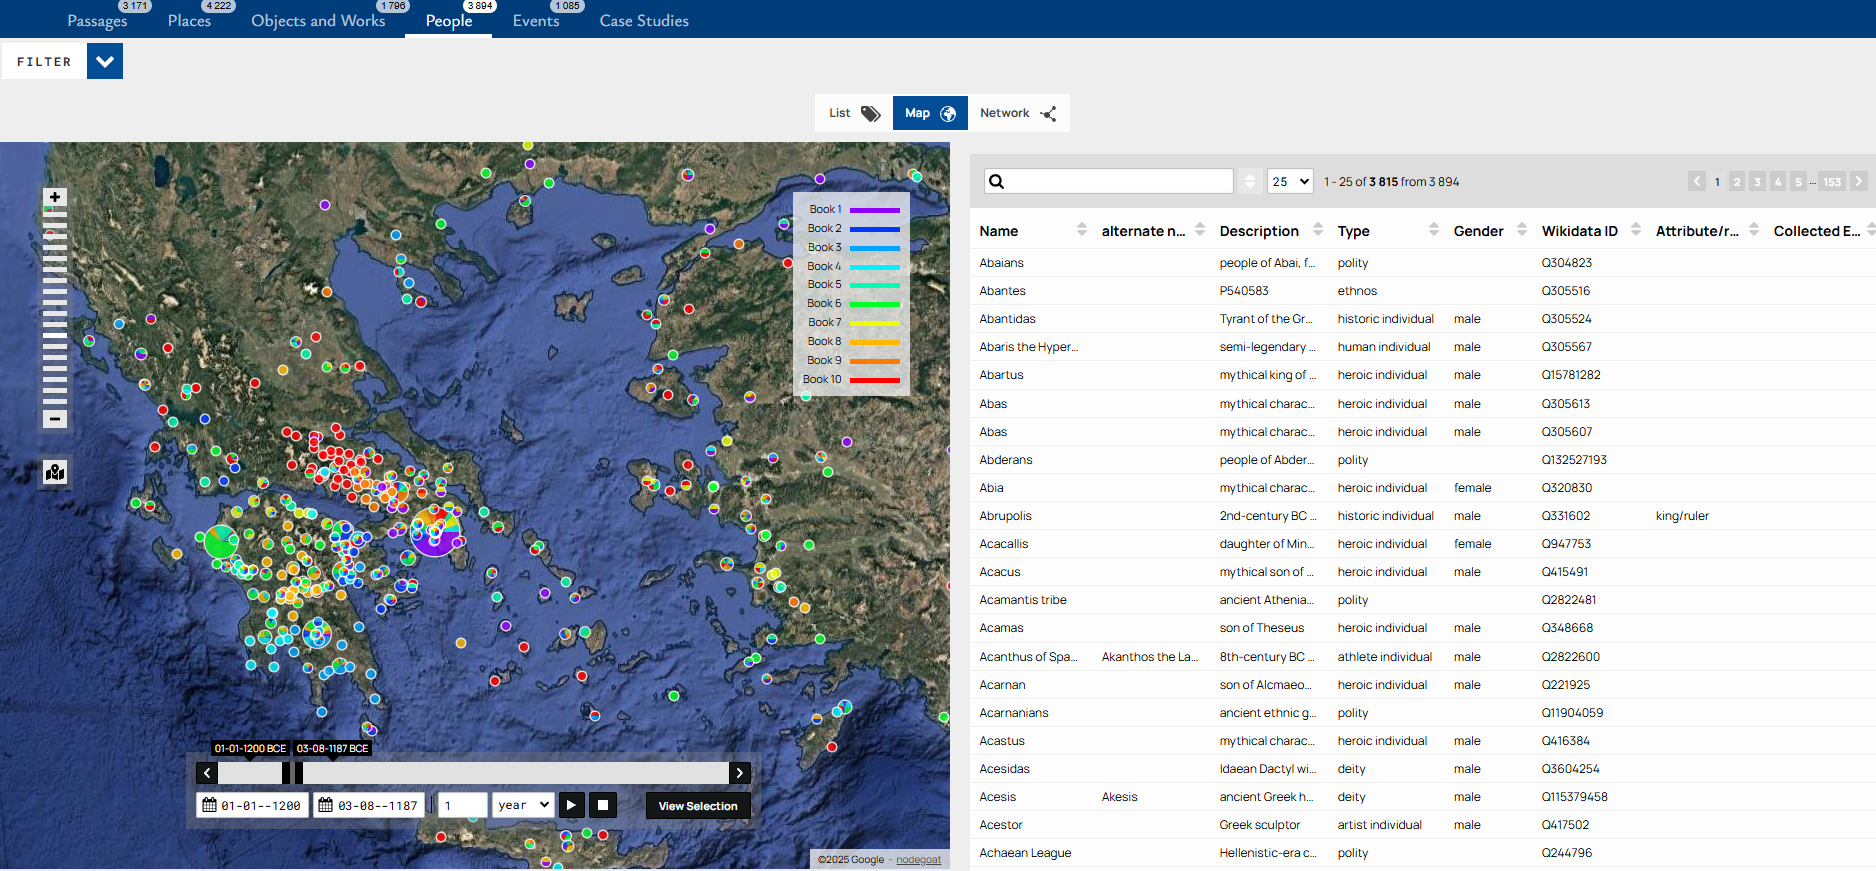Stop the timeline animation
The height and width of the screenshot is (871, 1876).
[603, 805]
